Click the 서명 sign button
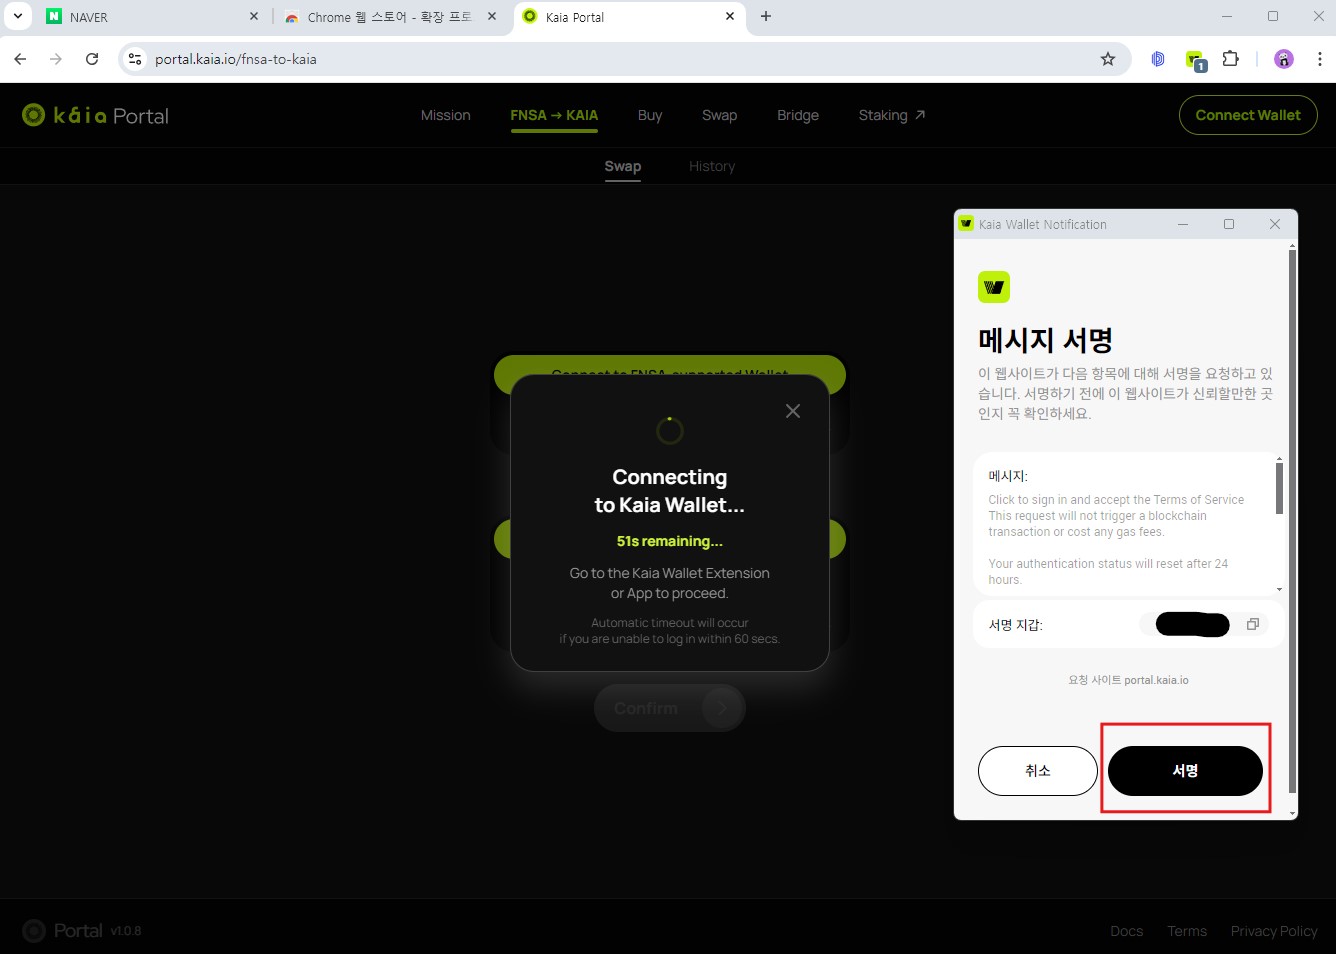The image size is (1336, 954). [1185, 771]
